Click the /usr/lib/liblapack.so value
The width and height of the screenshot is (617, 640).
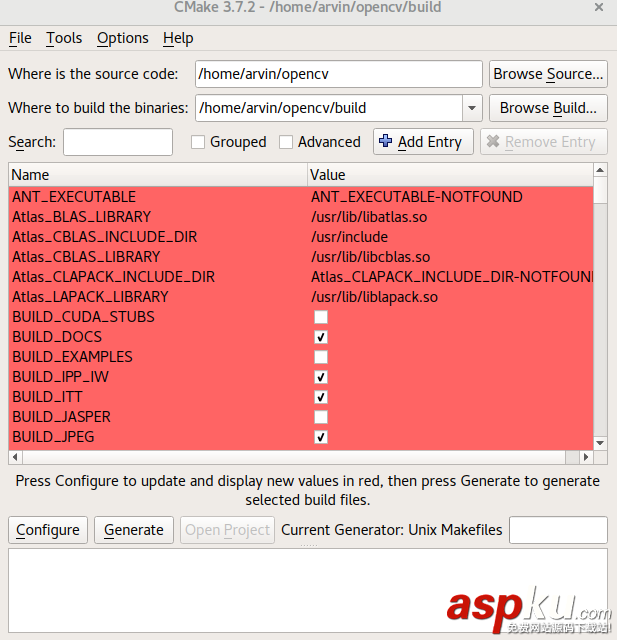(374, 297)
